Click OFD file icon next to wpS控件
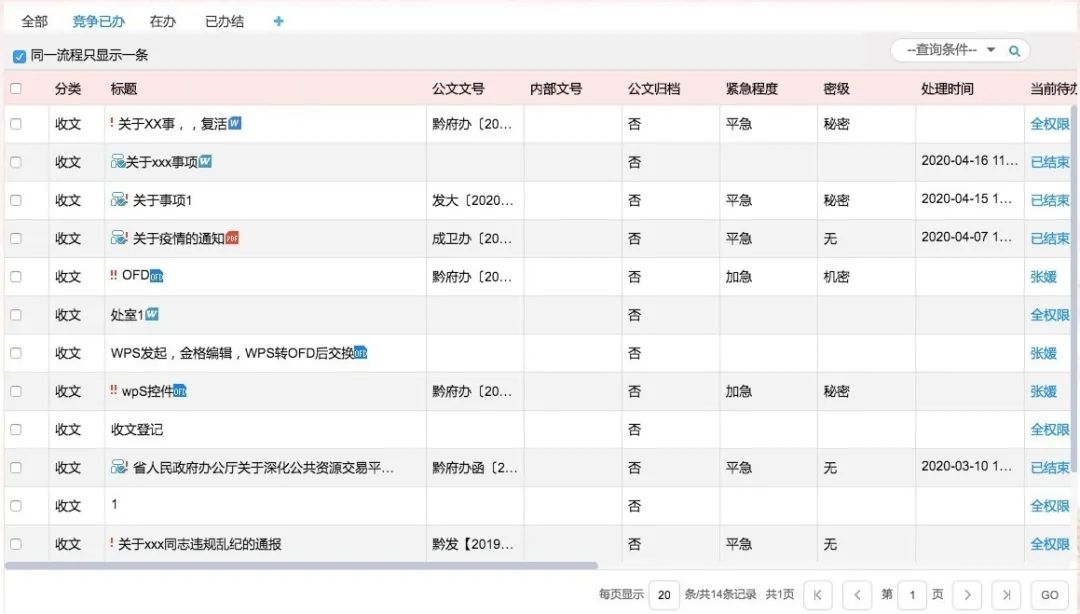The height and width of the screenshot is (614, 1080). pos(180,391)
